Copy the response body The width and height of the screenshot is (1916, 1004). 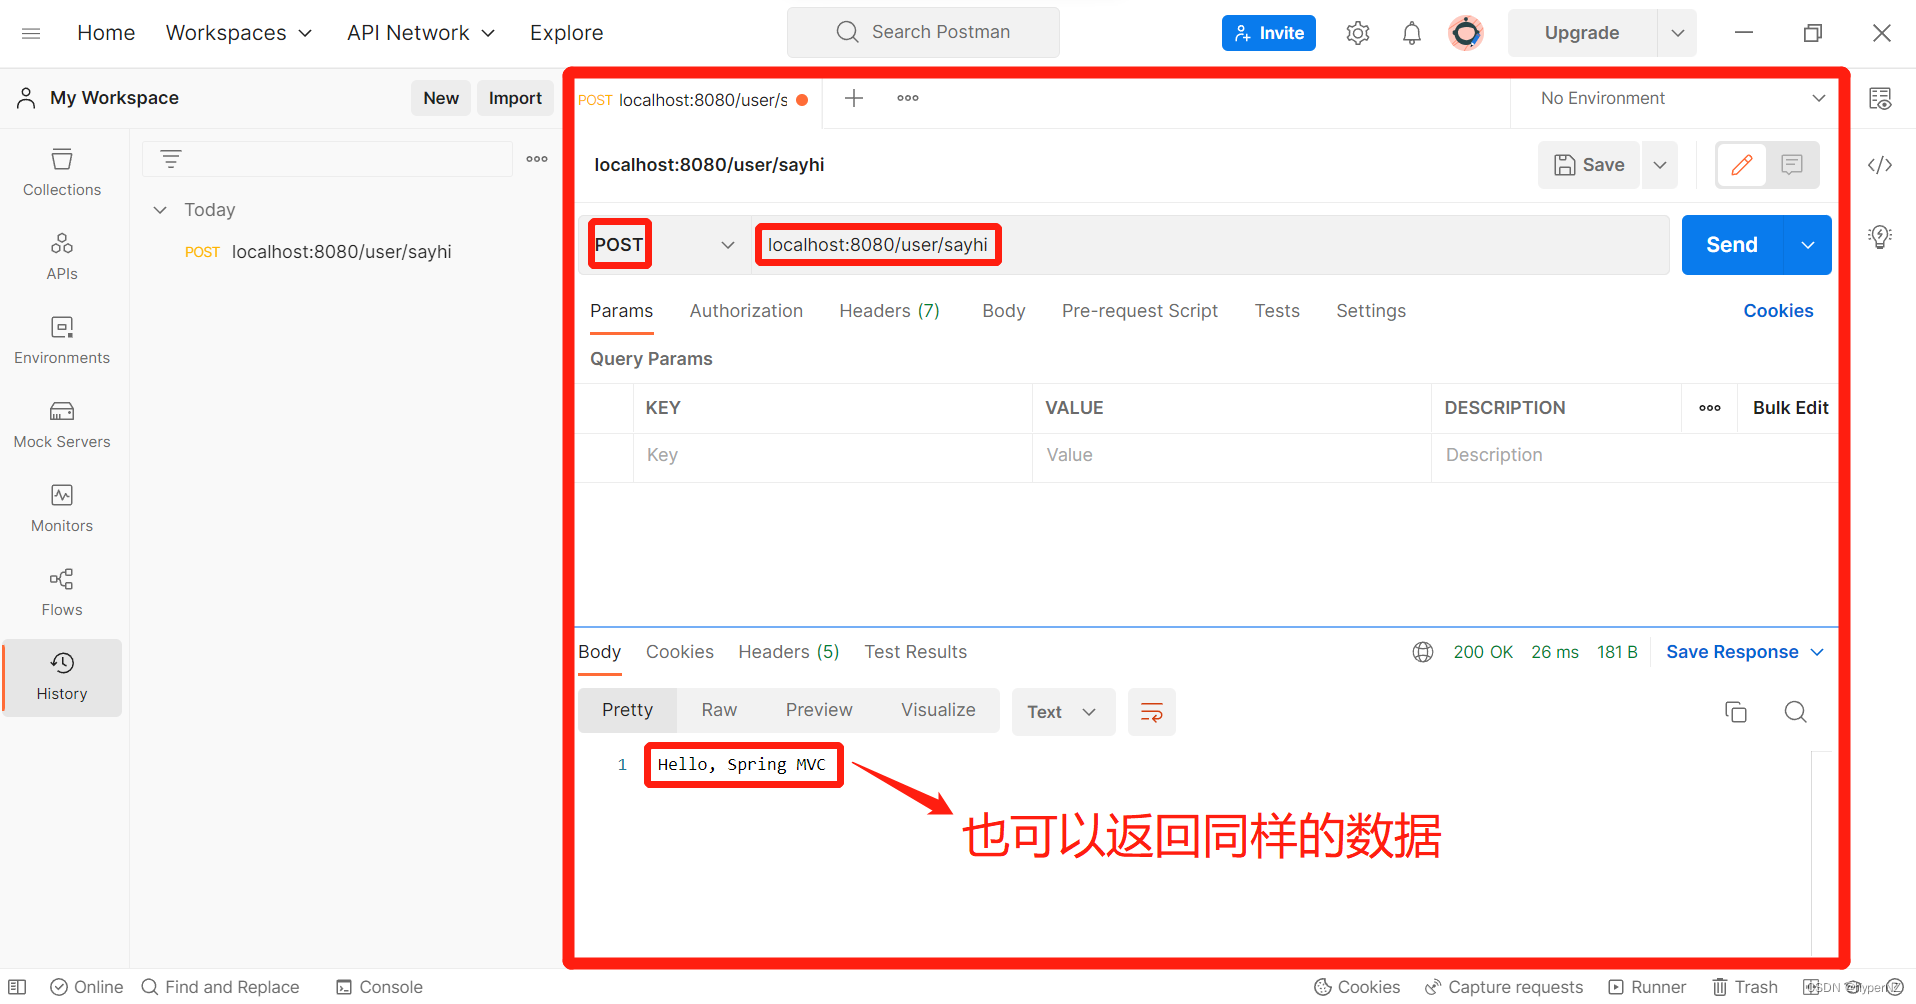click(1736, 712)
